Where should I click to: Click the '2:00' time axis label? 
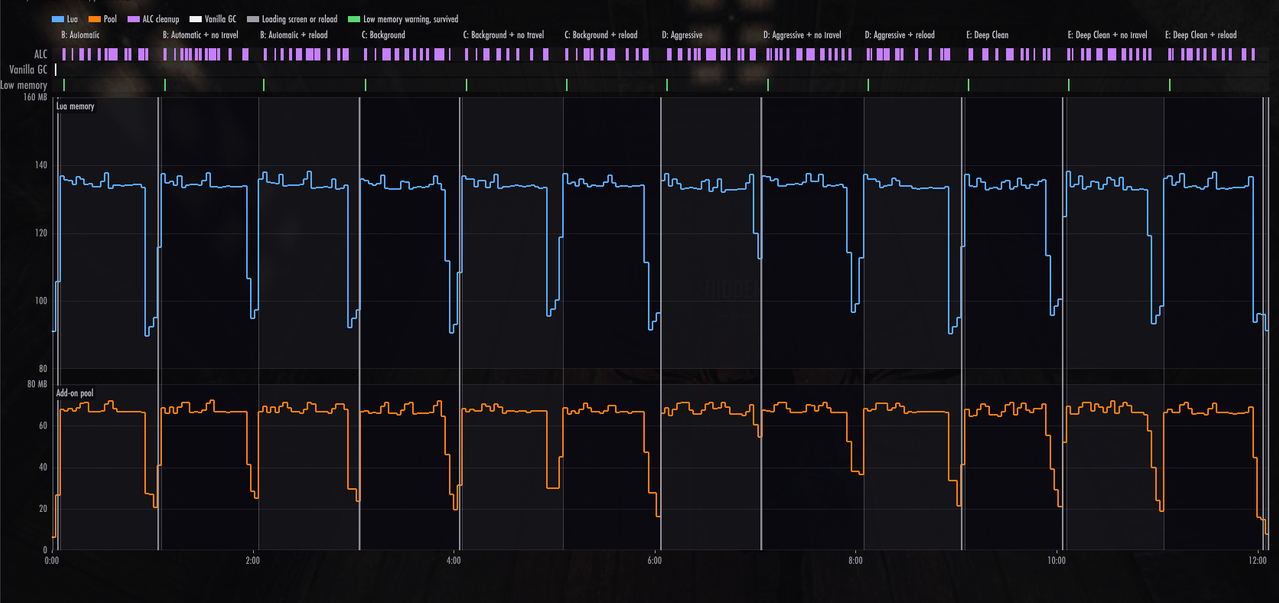253,561
